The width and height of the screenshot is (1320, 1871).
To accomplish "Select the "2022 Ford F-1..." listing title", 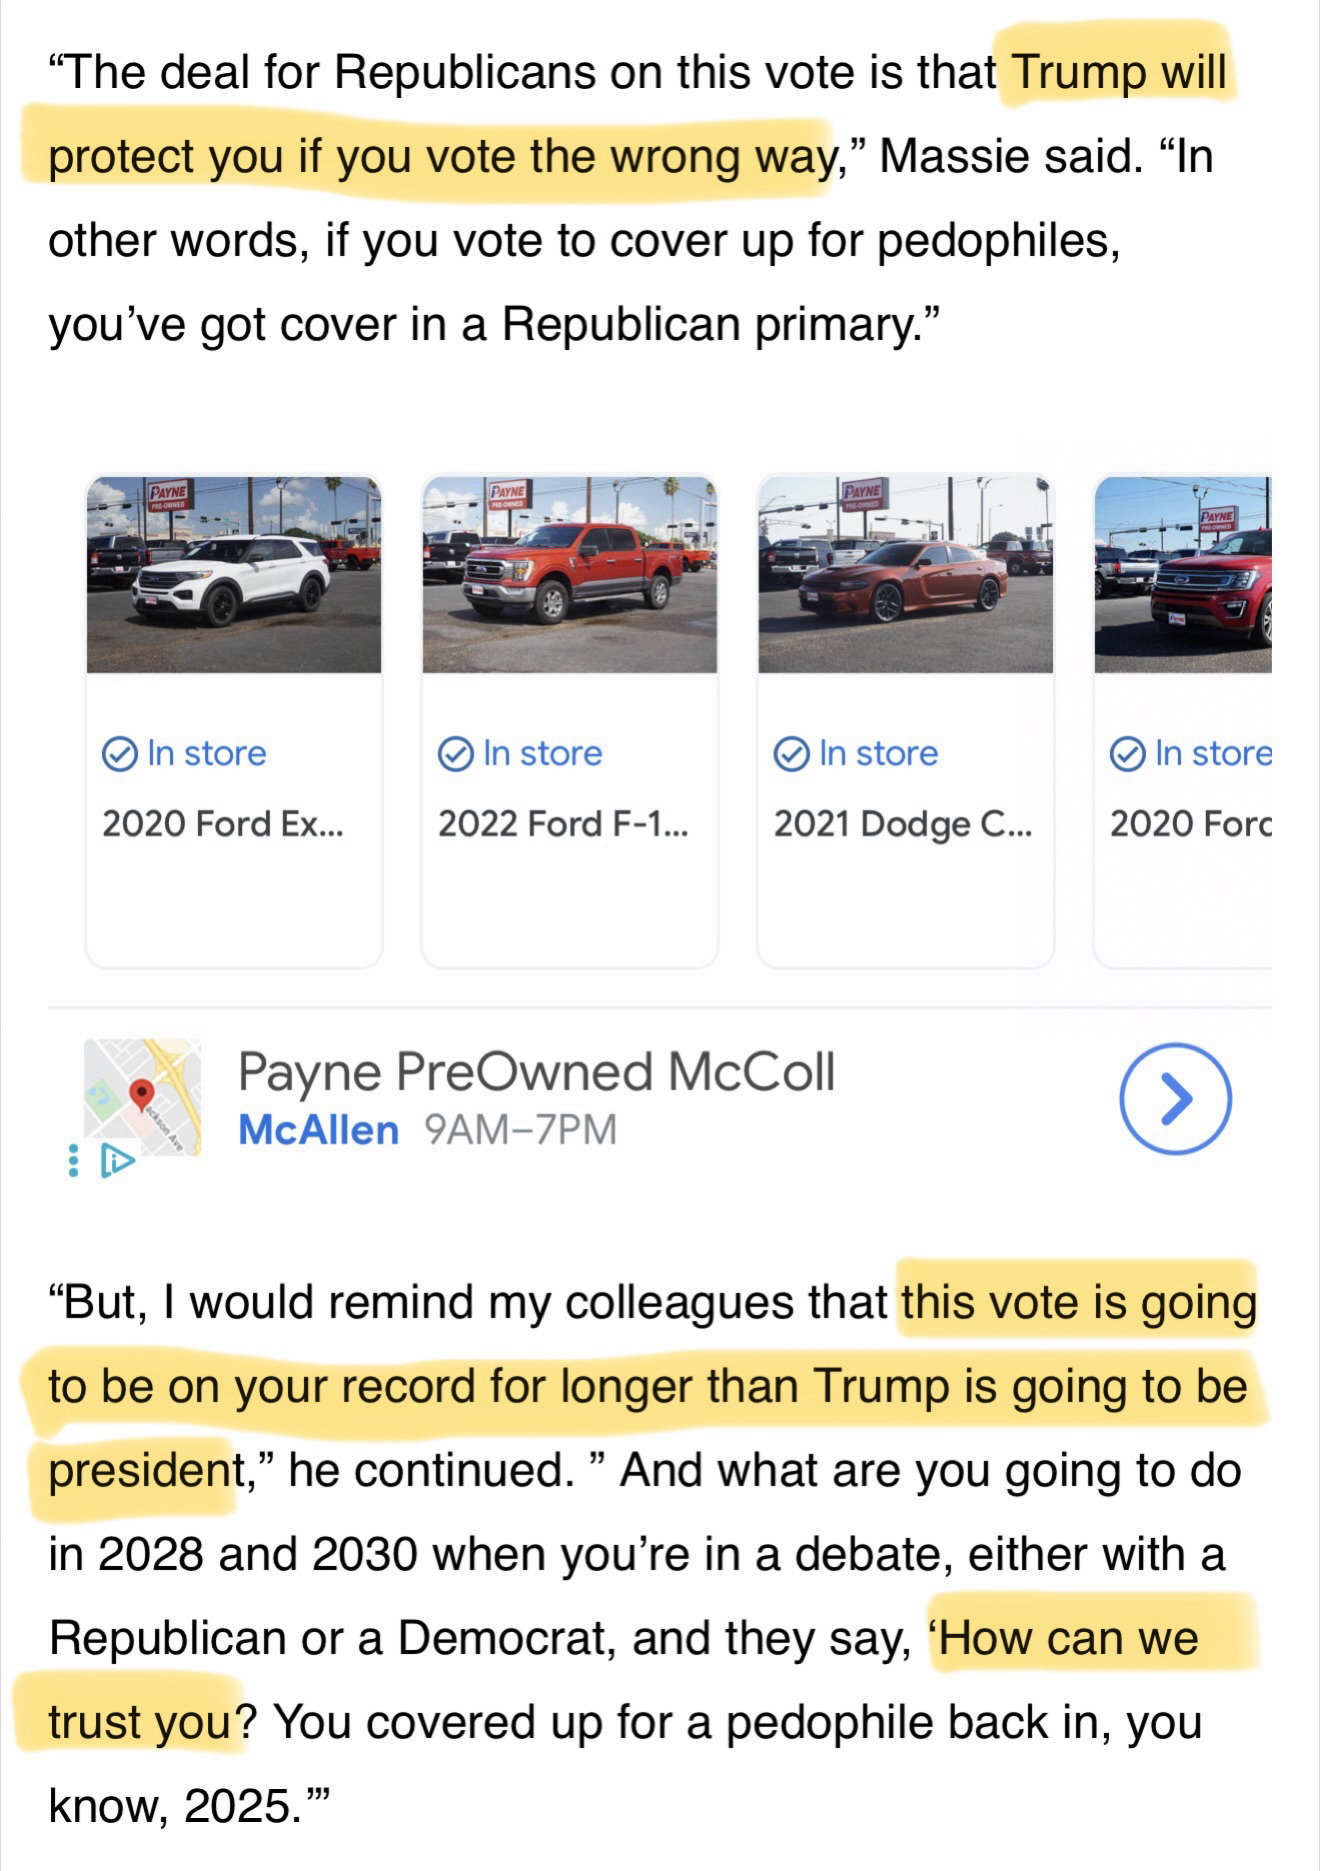I will point(562,824).
